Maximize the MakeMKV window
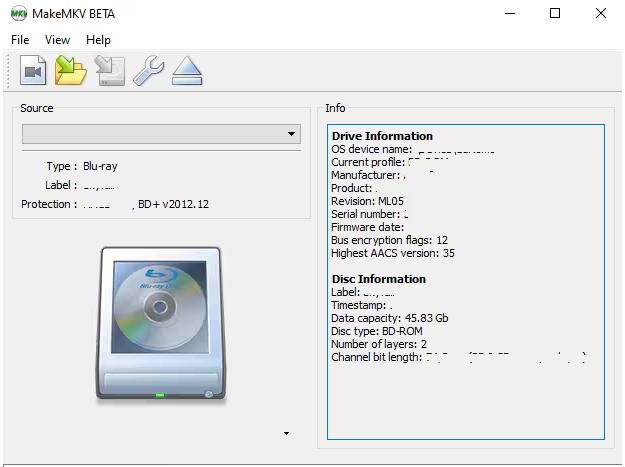 click(555, 14)
